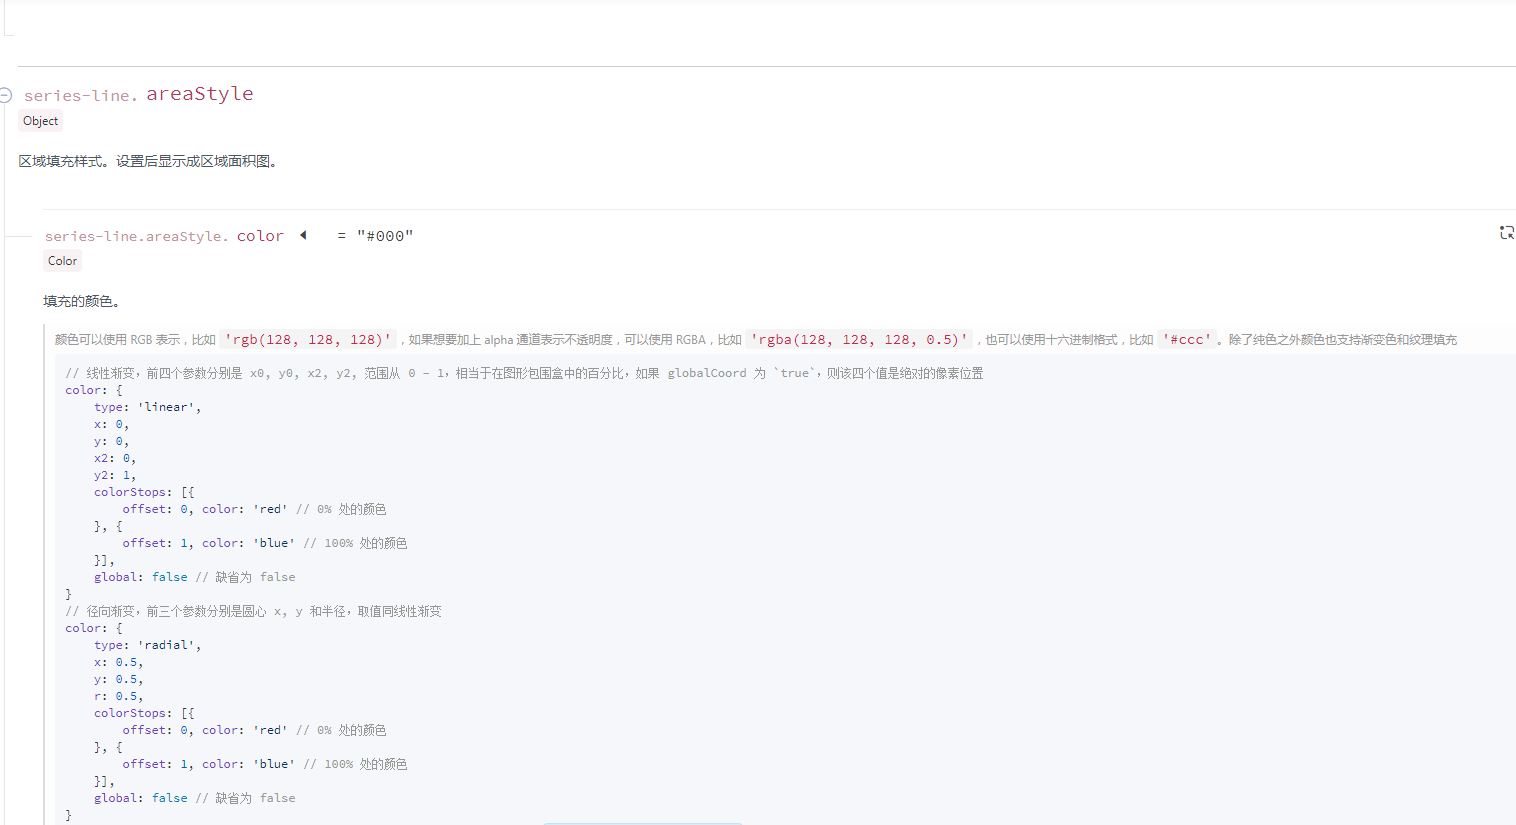Click the Color type tag under color property
Screen dimensions: 1516x825
coord(62,261)
